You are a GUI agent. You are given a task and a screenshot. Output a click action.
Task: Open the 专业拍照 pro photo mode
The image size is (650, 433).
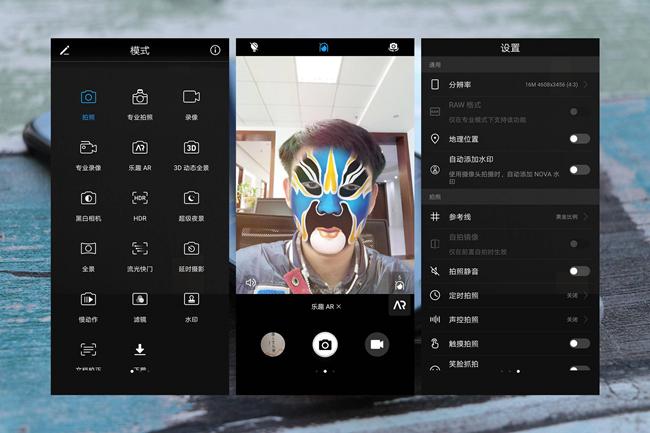coord(140,97)
